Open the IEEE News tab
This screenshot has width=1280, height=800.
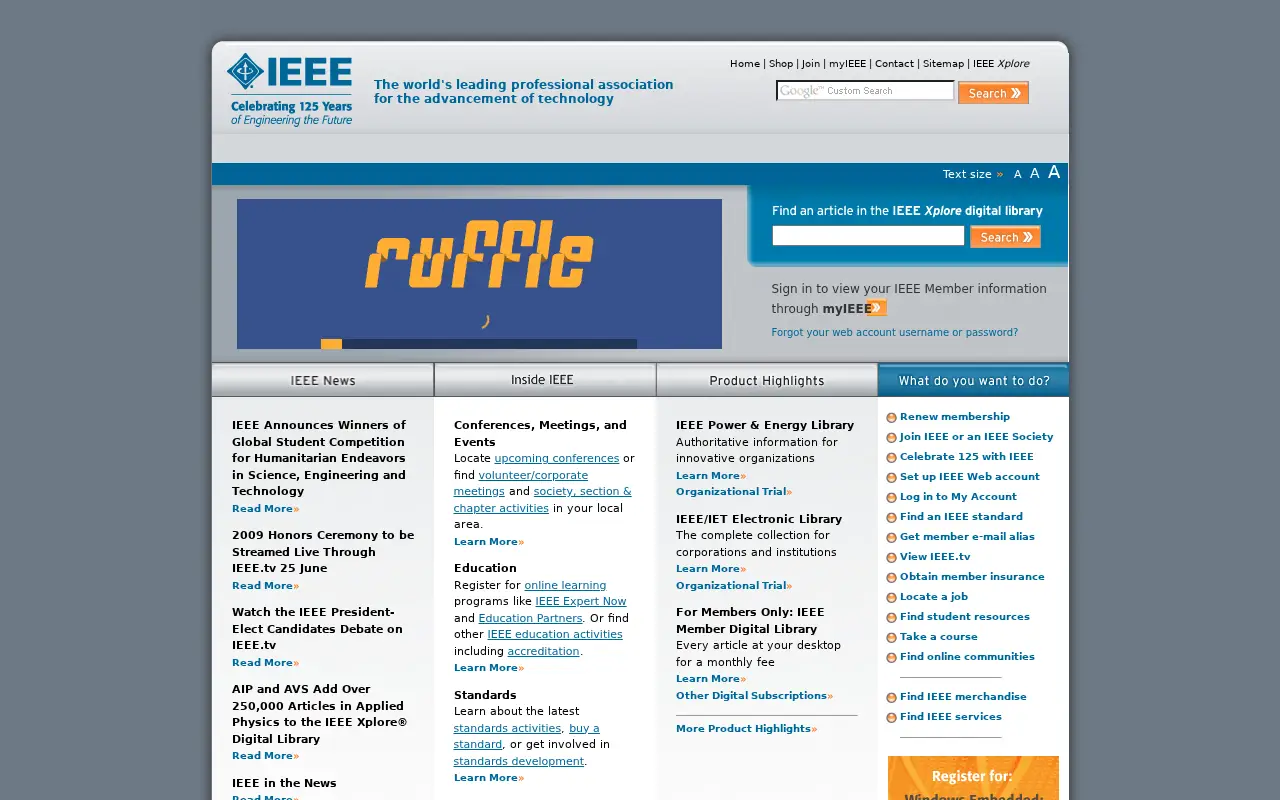click(323, 380)
